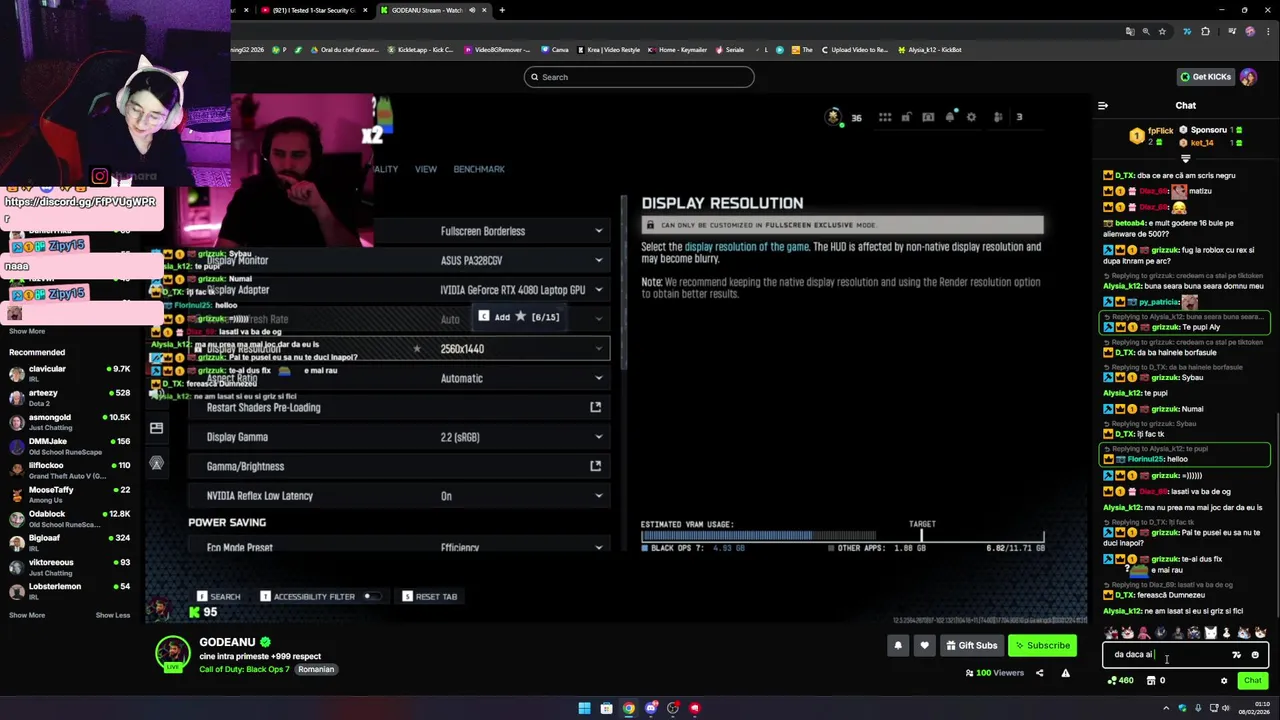Collapse the chat panel with arrow icon
Screen dimensions: 1280x720
pyautogui.click(x=1103, y=105)
